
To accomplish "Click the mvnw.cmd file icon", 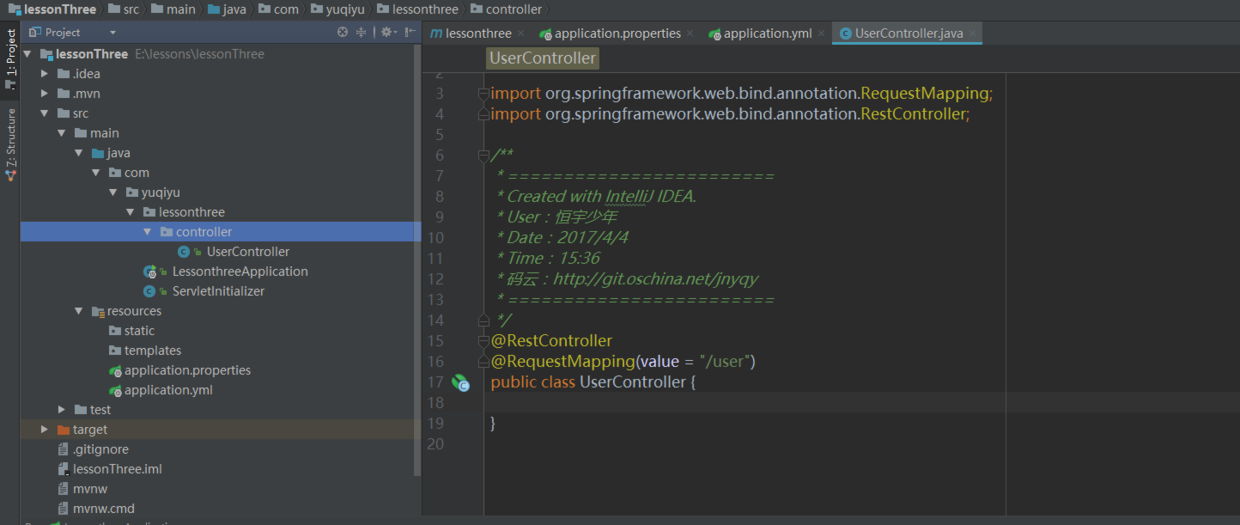I will tap(64, 509).
